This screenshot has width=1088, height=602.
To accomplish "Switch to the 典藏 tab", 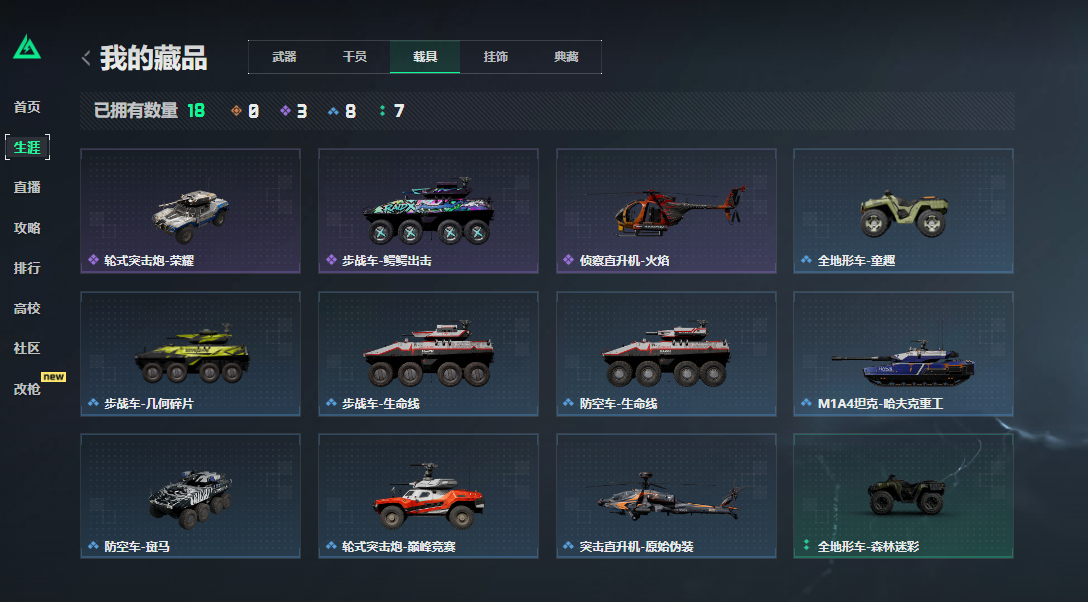I will (x=566, y=57).
